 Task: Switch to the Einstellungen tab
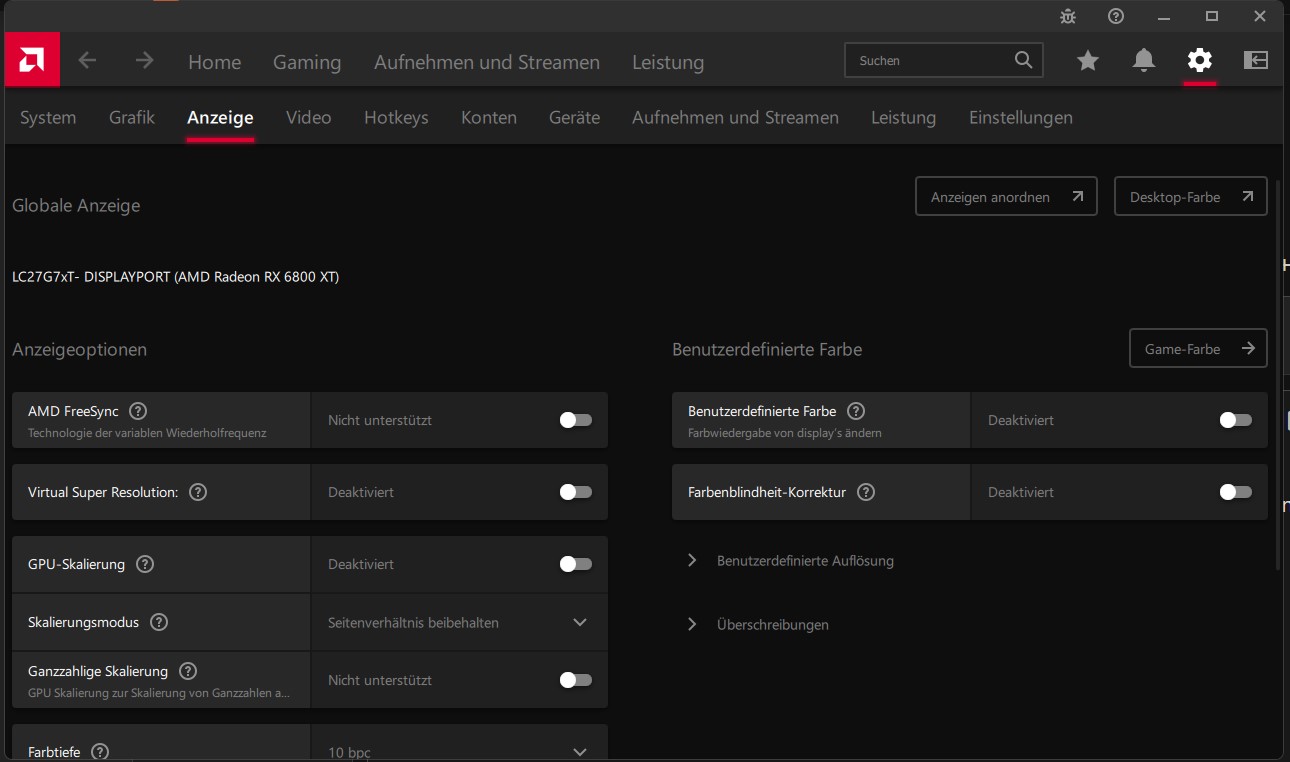pyautogui.click(x=1021, y=117)
